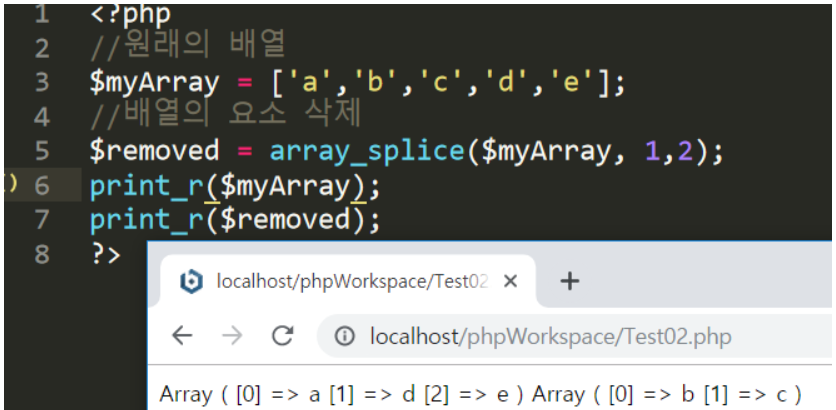Click the $removed variable on line 5
Image resolution: width=836 pixels, height=410 pixels.
tap(155, 151)
